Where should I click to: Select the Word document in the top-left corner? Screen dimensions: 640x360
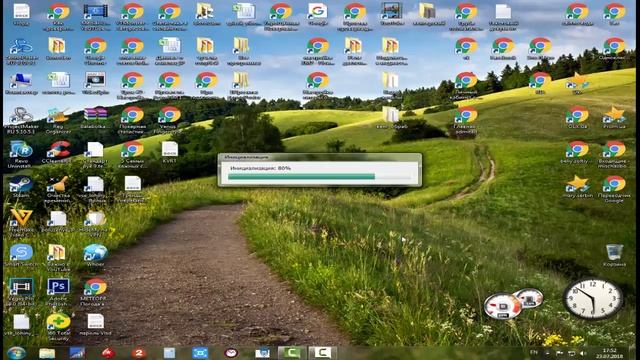pyautogui.click(x=21, y=13)
